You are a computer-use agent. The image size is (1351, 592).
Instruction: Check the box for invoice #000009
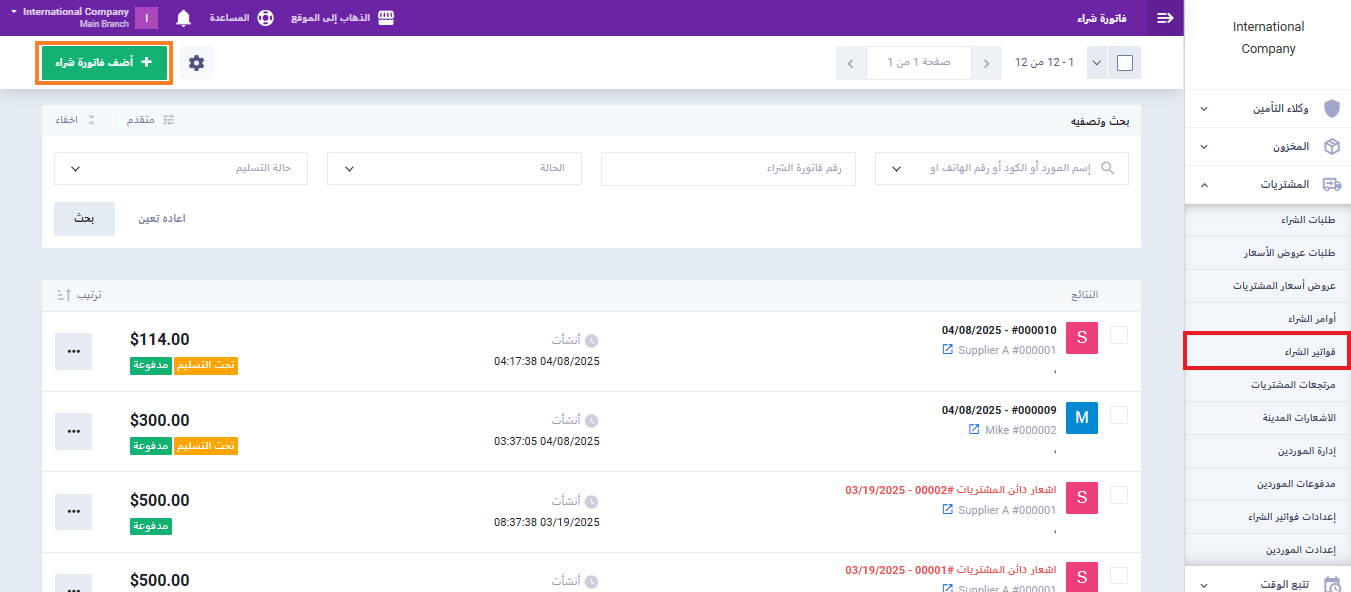click(1119, 415)
